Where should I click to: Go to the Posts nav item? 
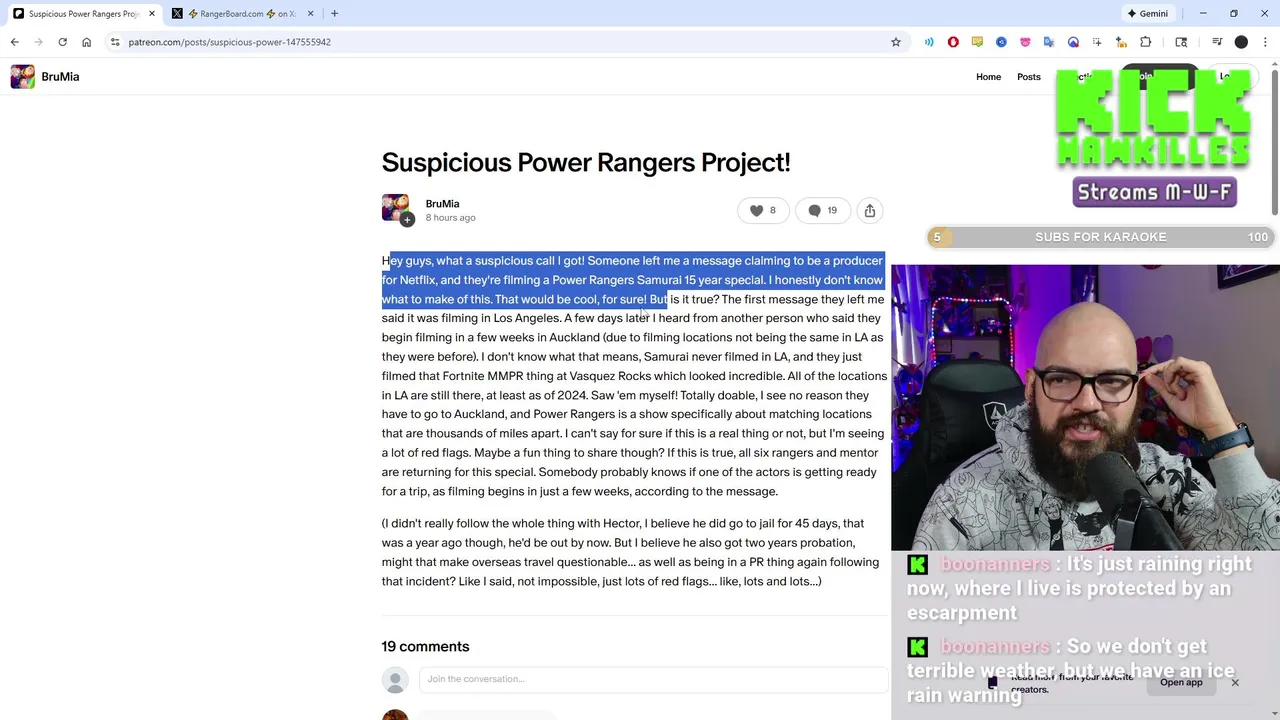(1028, 77)
